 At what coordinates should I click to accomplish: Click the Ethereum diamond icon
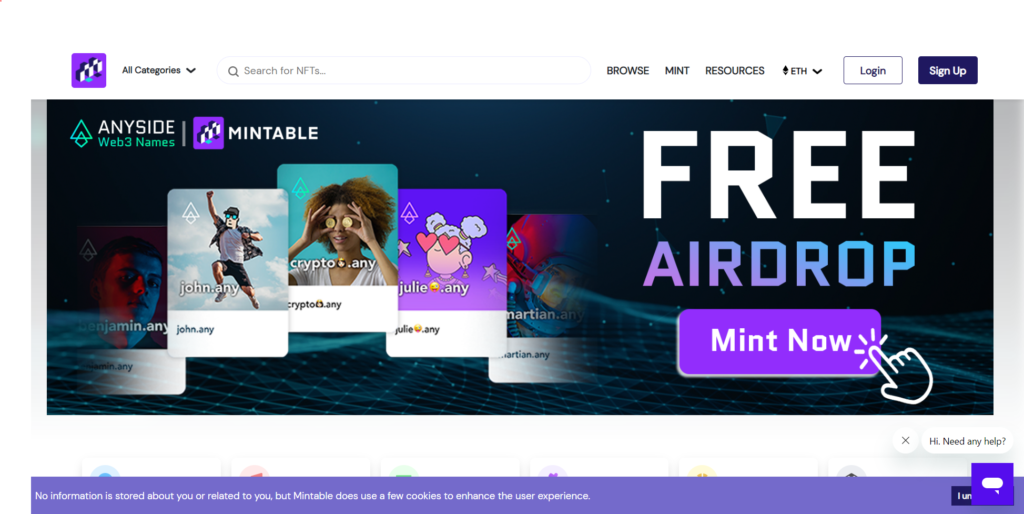(785, 71)
